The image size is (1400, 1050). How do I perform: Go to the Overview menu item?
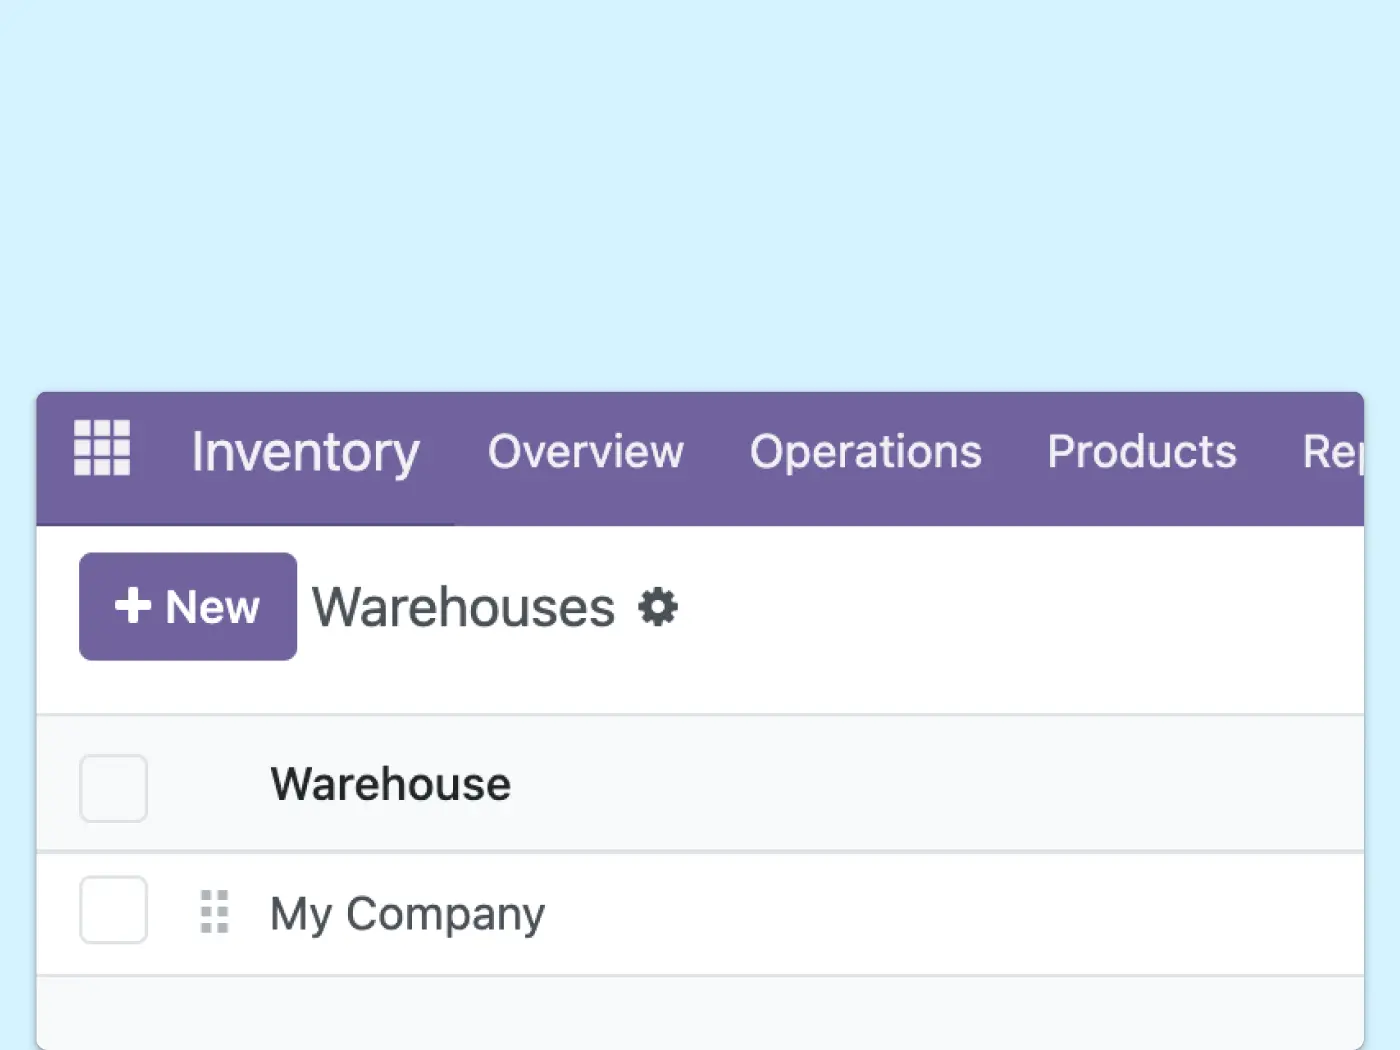click(x=585, y=452)
